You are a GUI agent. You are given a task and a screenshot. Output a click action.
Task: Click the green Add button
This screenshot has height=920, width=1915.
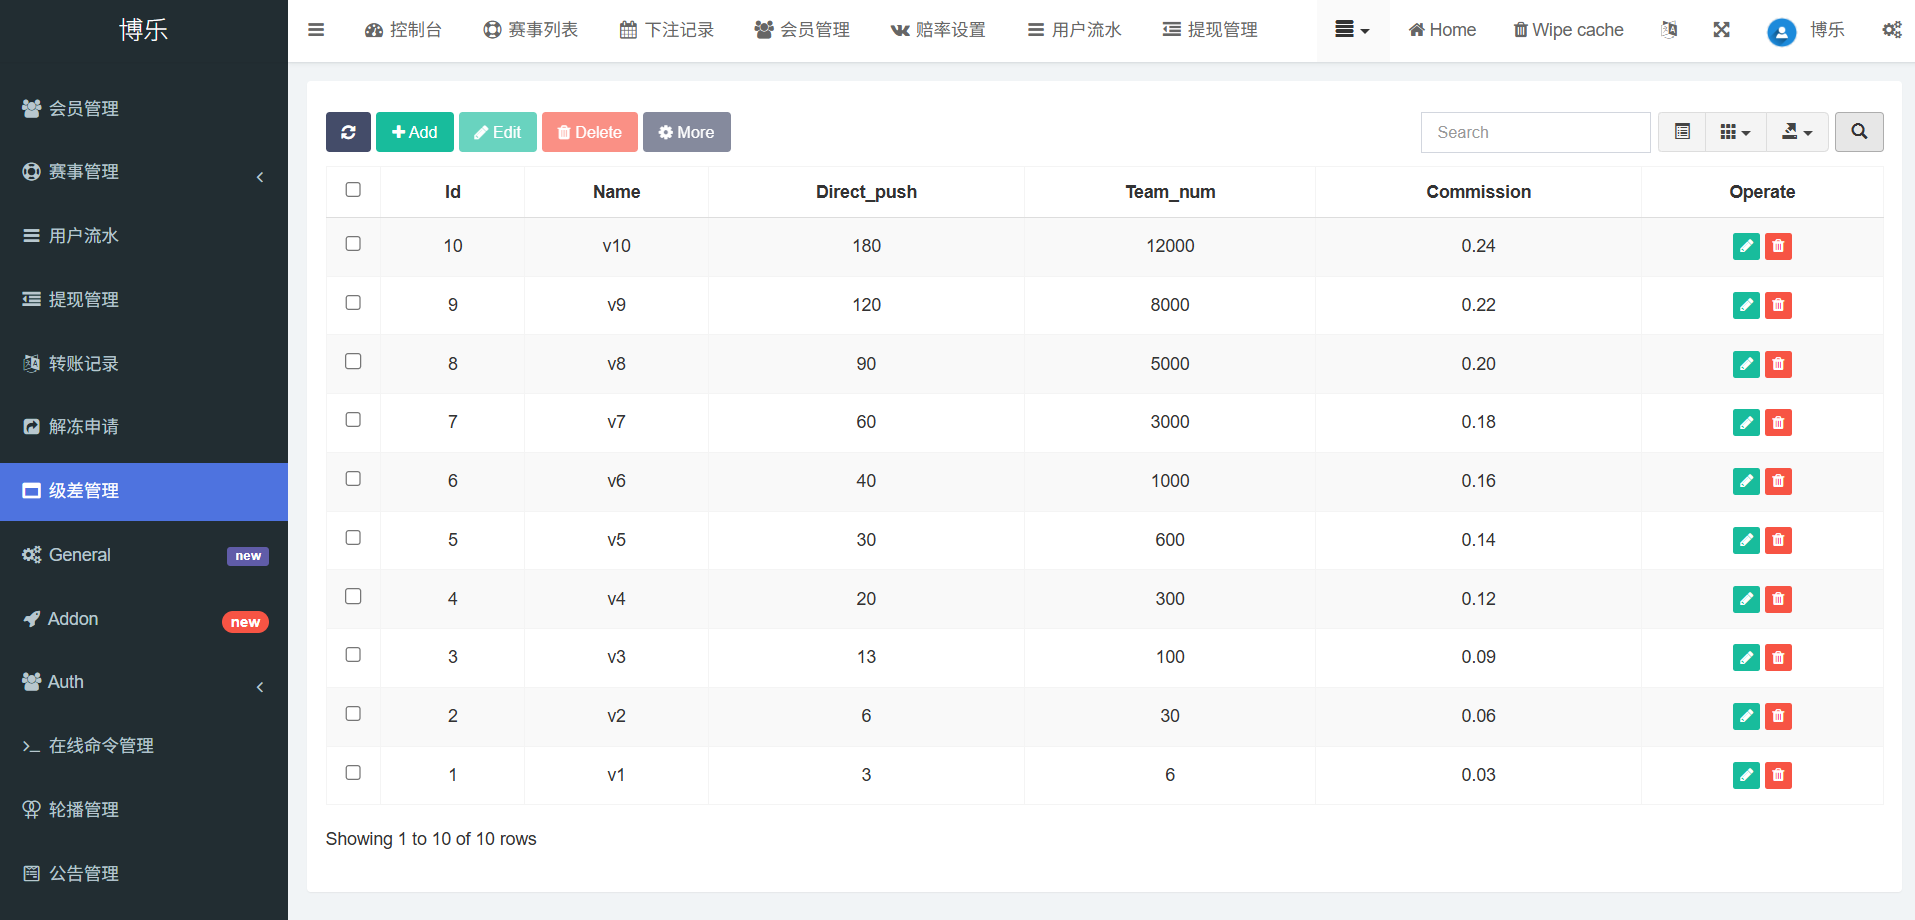pyautogui.click(x=414, y=132)
